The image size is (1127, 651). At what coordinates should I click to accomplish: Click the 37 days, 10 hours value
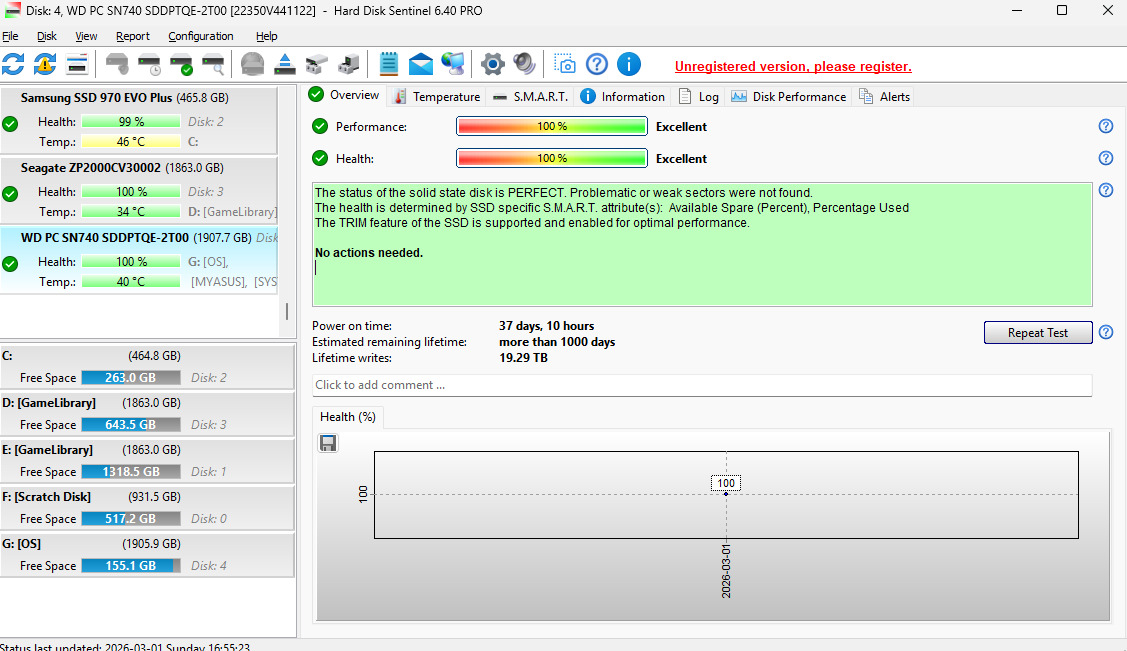point(546,326)
